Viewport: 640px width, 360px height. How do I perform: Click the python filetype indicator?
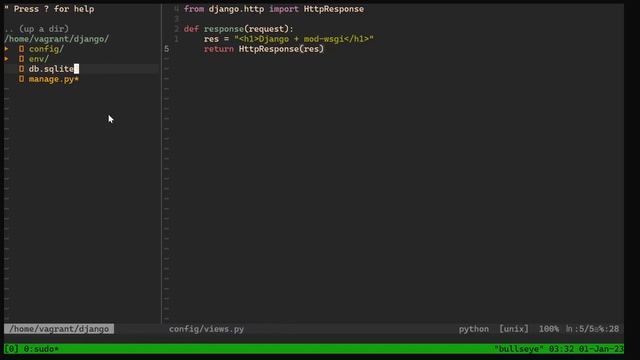473,329
